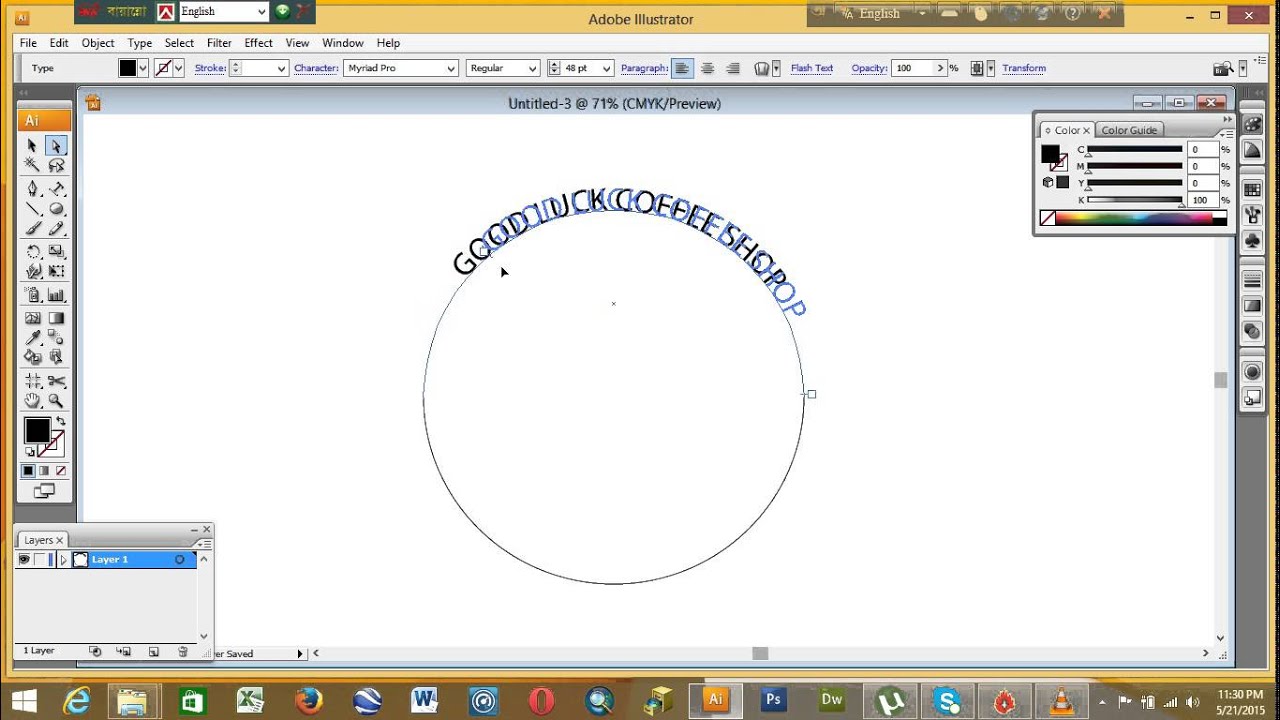Image resolution: width=1280 pixels, height=720 pixels.
Task: Toggle visibility eye of Layer 1
Action: [x=24, y=559]
